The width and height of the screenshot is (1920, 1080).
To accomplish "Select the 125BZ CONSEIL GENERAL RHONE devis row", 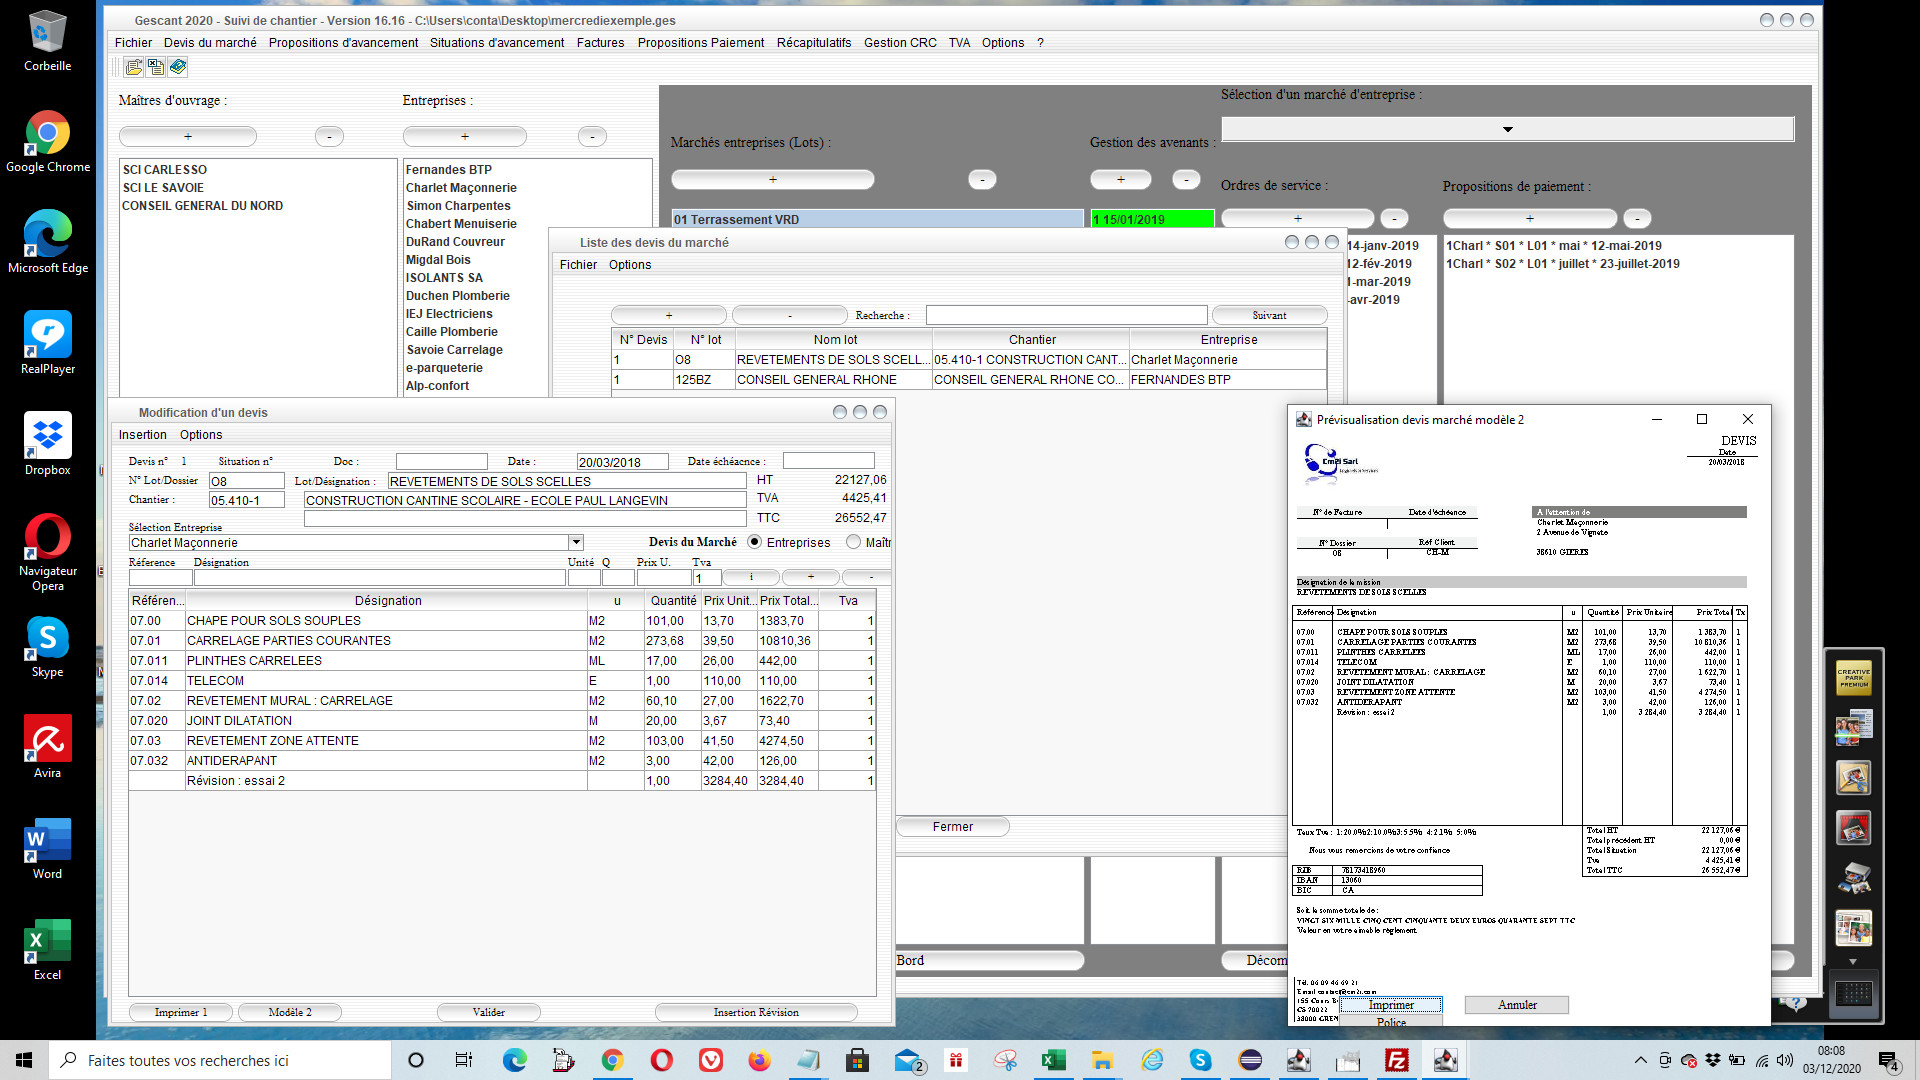I will coord(969,380).
